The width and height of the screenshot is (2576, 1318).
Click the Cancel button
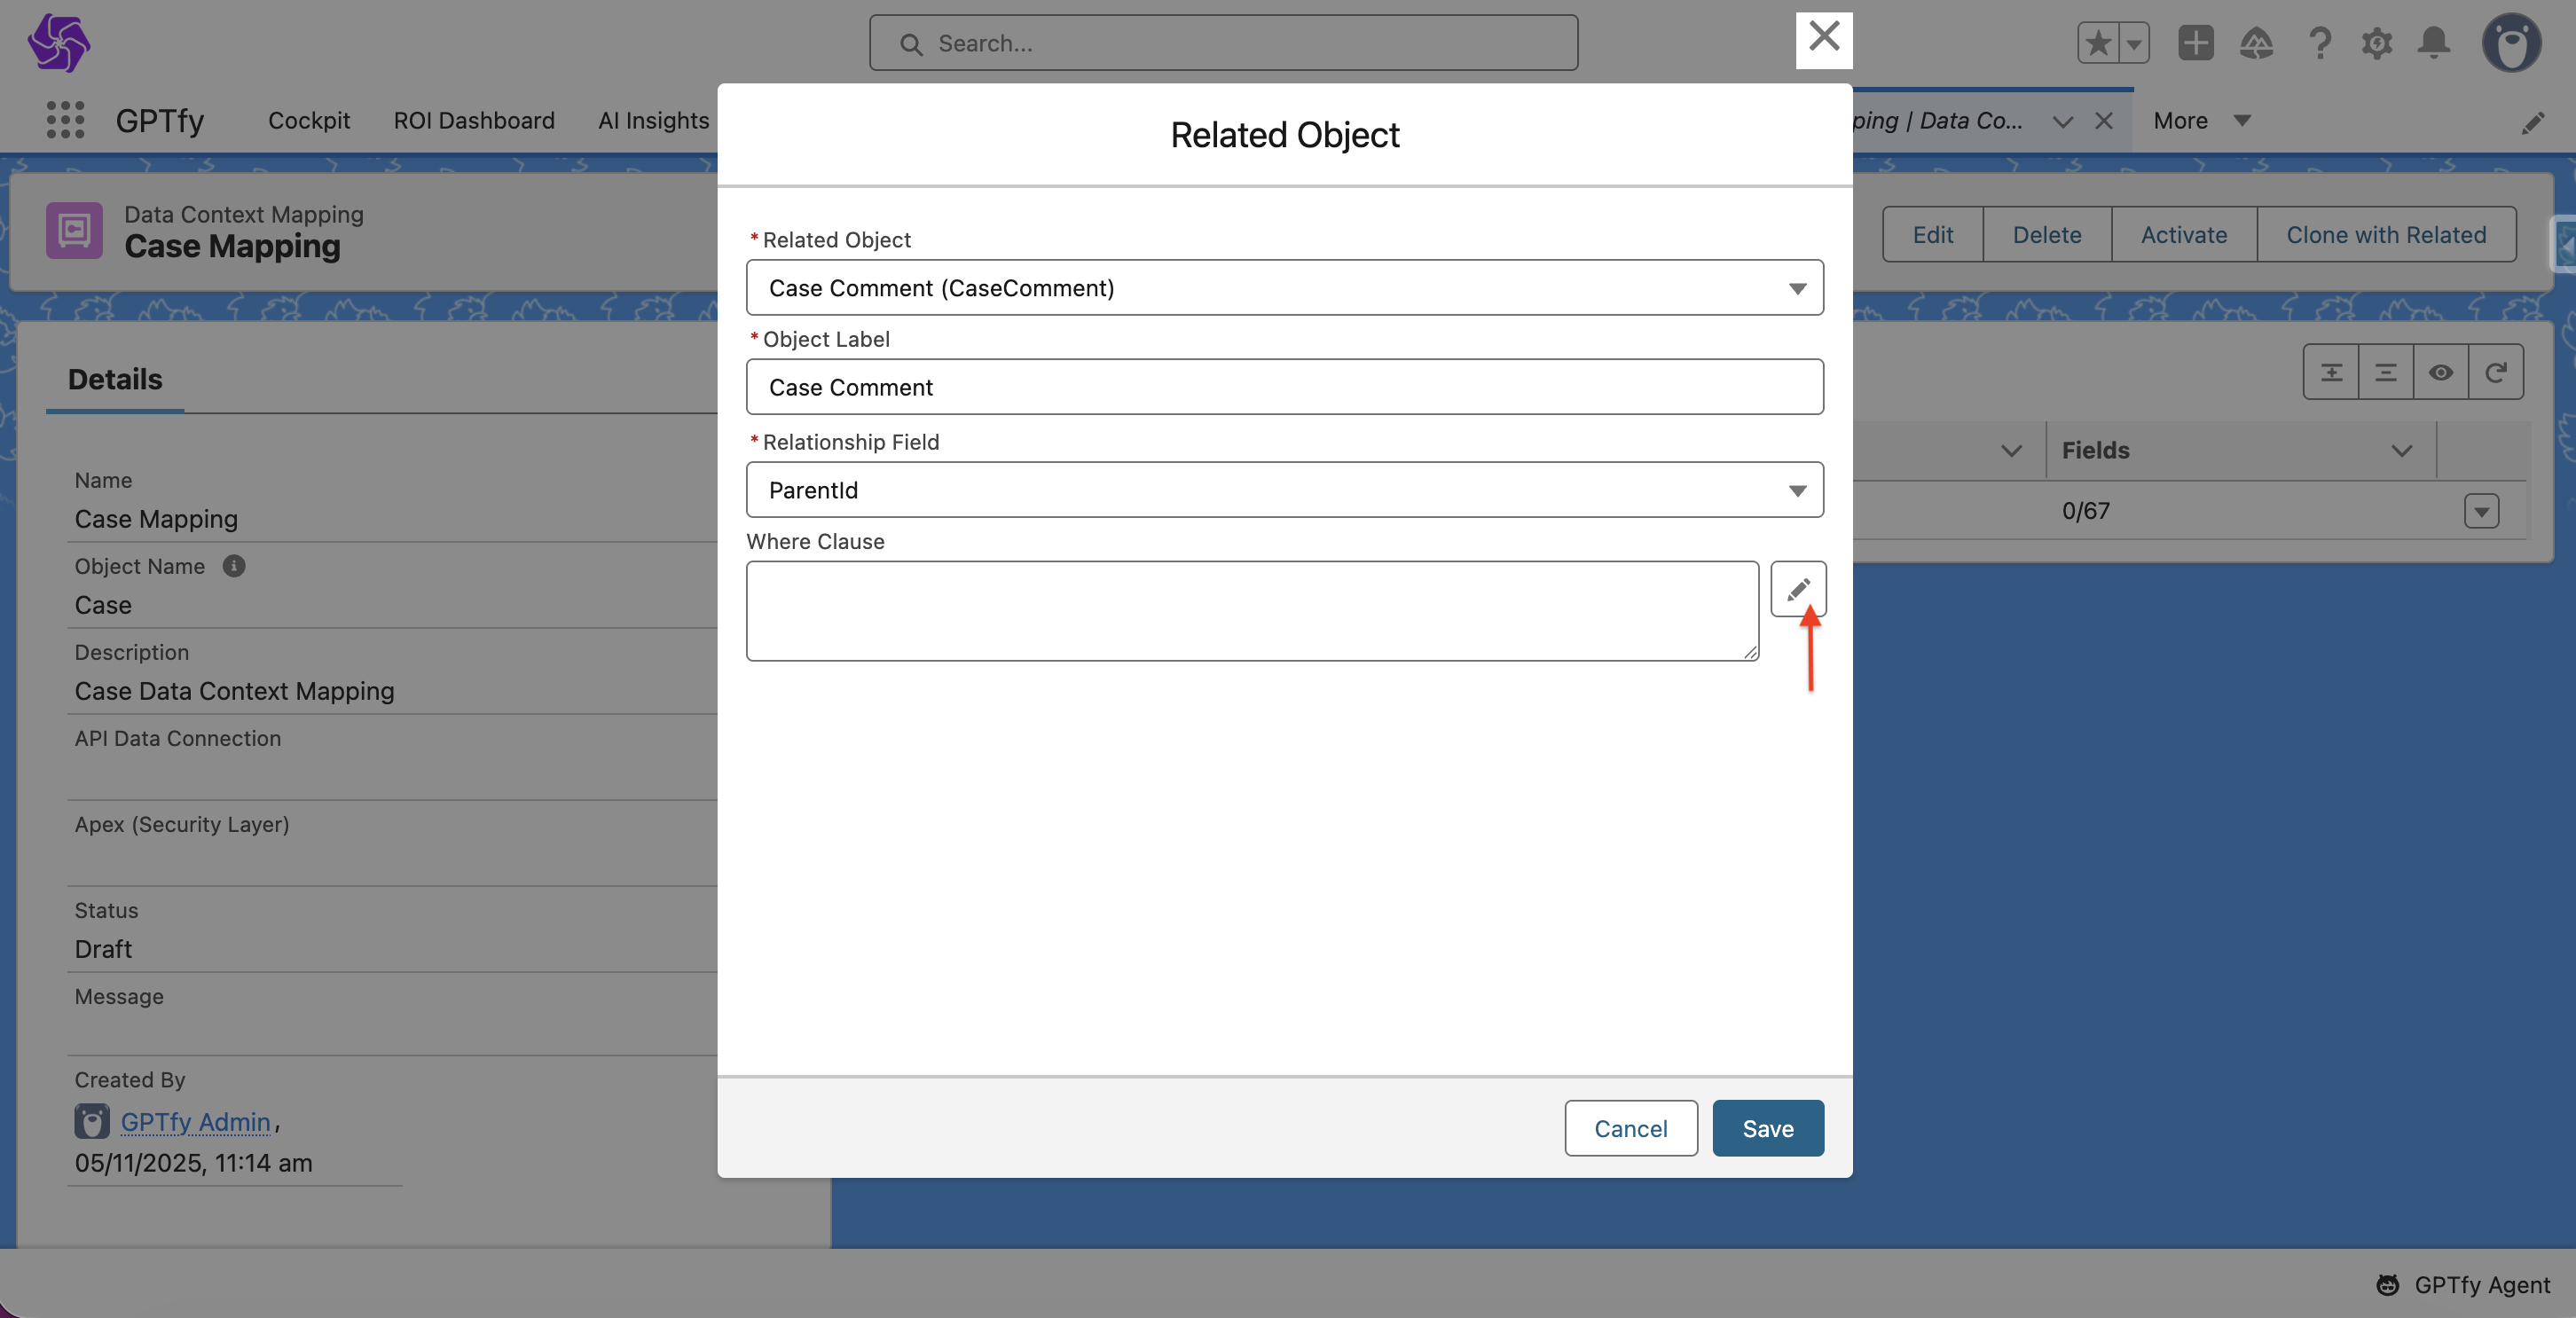point(1630,1128)
